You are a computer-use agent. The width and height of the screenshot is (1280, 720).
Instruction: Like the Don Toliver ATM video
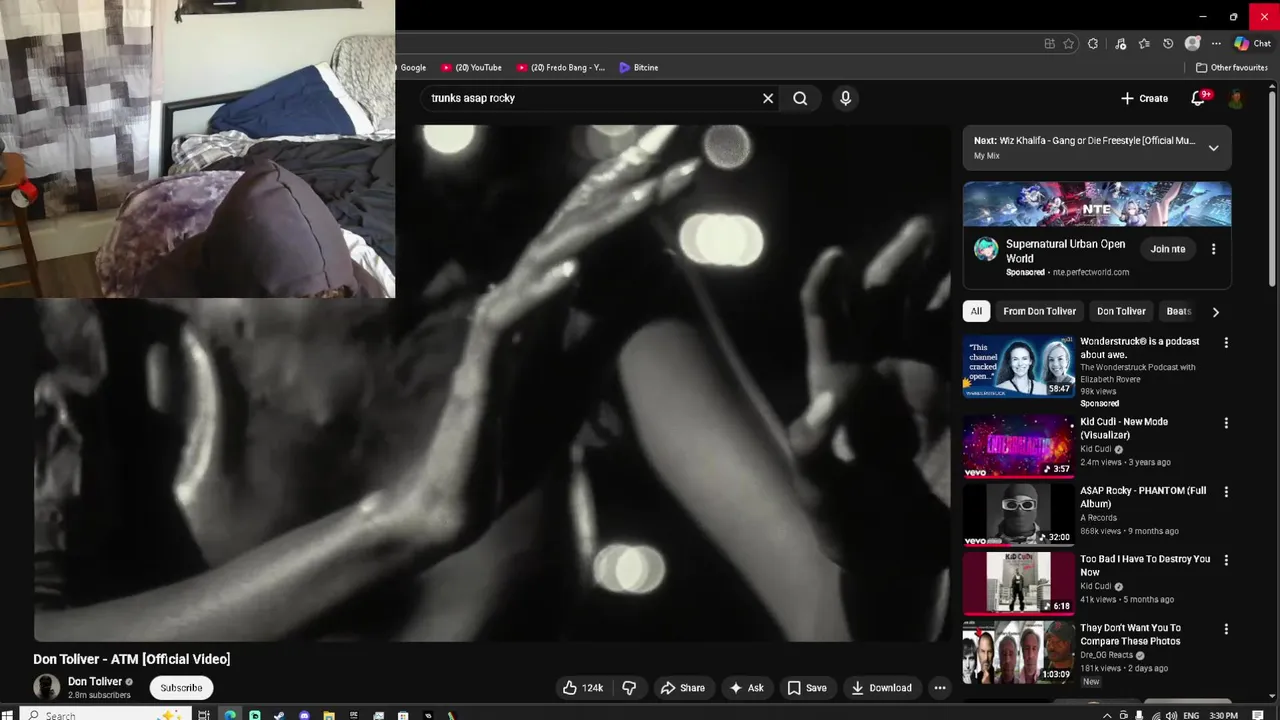coord(583,688)
